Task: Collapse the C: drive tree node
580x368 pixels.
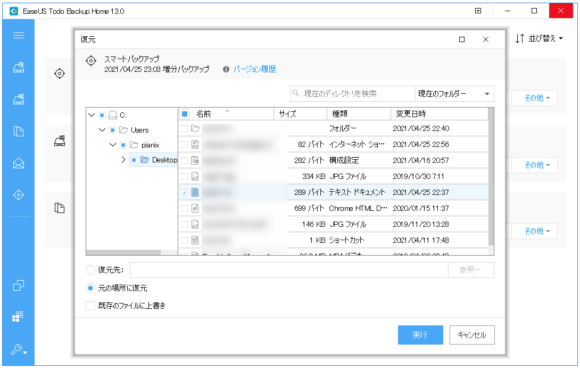Action: [91, 115]
